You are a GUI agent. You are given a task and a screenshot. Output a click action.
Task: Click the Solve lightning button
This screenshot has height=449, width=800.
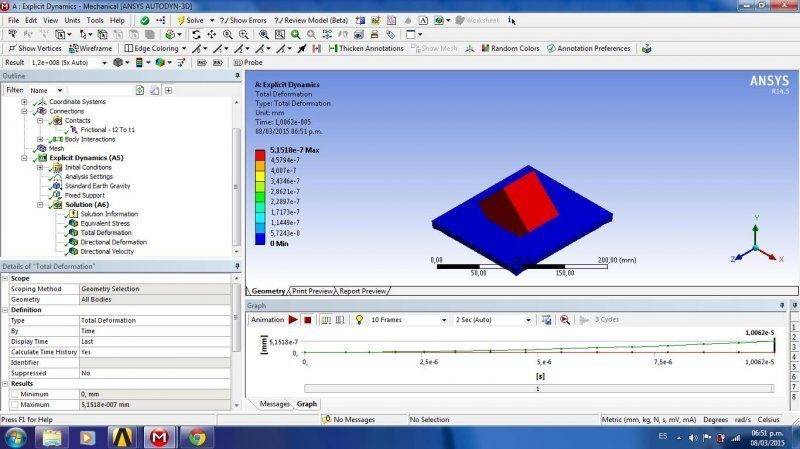[x=190, y=20]
